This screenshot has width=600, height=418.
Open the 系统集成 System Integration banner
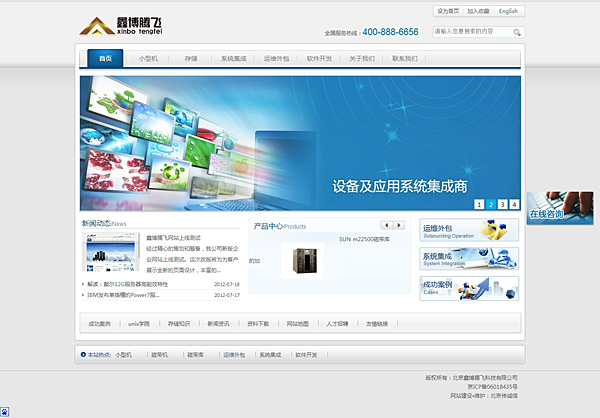[469, 260]
